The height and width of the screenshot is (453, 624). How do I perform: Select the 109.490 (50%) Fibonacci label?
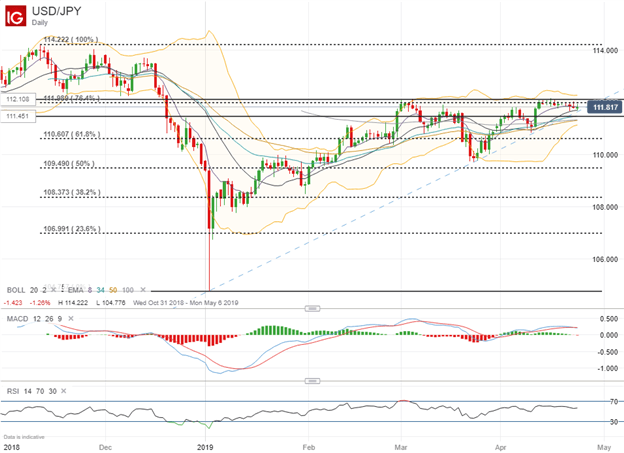[x=69, y=164]
